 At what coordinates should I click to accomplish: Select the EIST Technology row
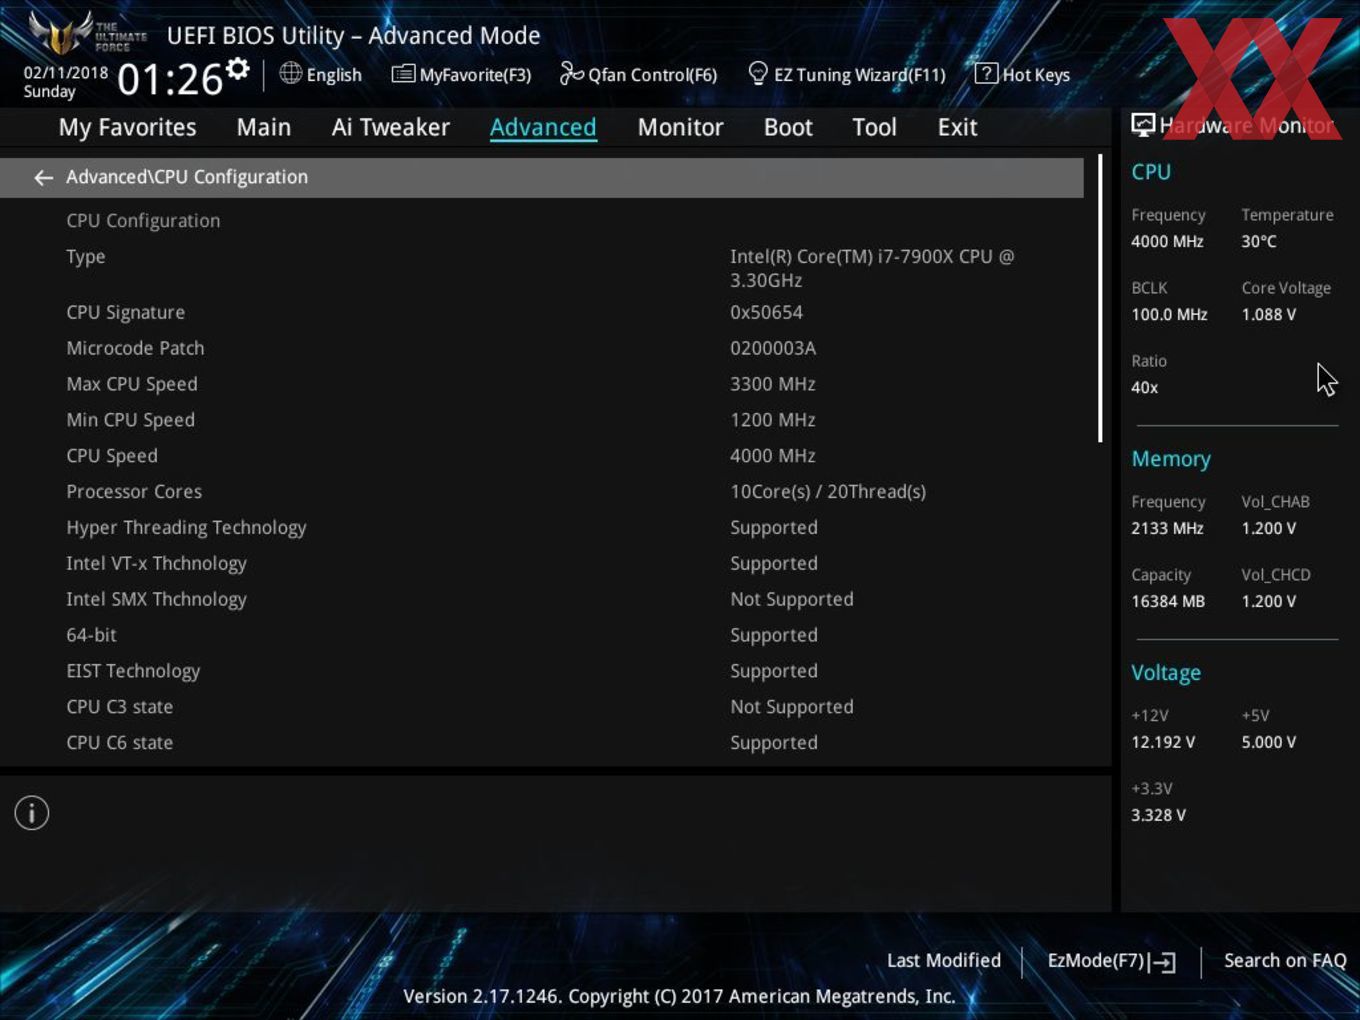tap(133, 671)
